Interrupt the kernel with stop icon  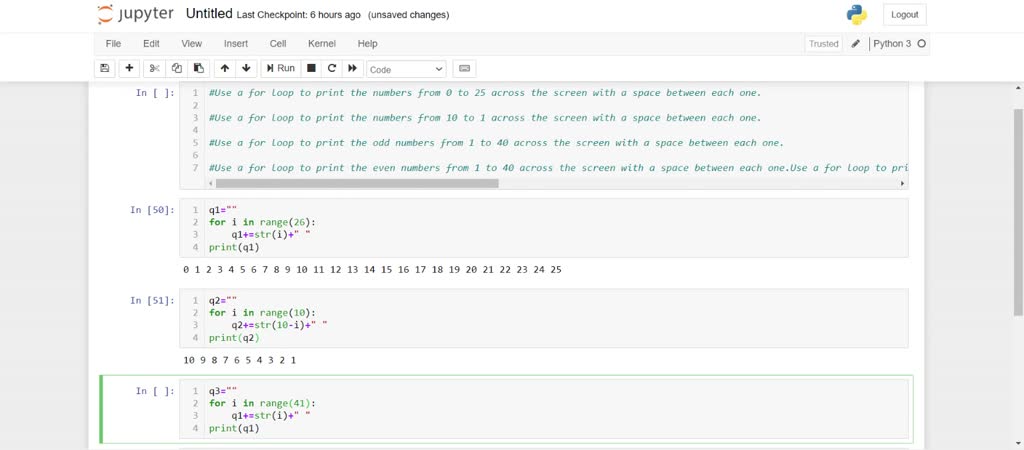pos(312,69)
